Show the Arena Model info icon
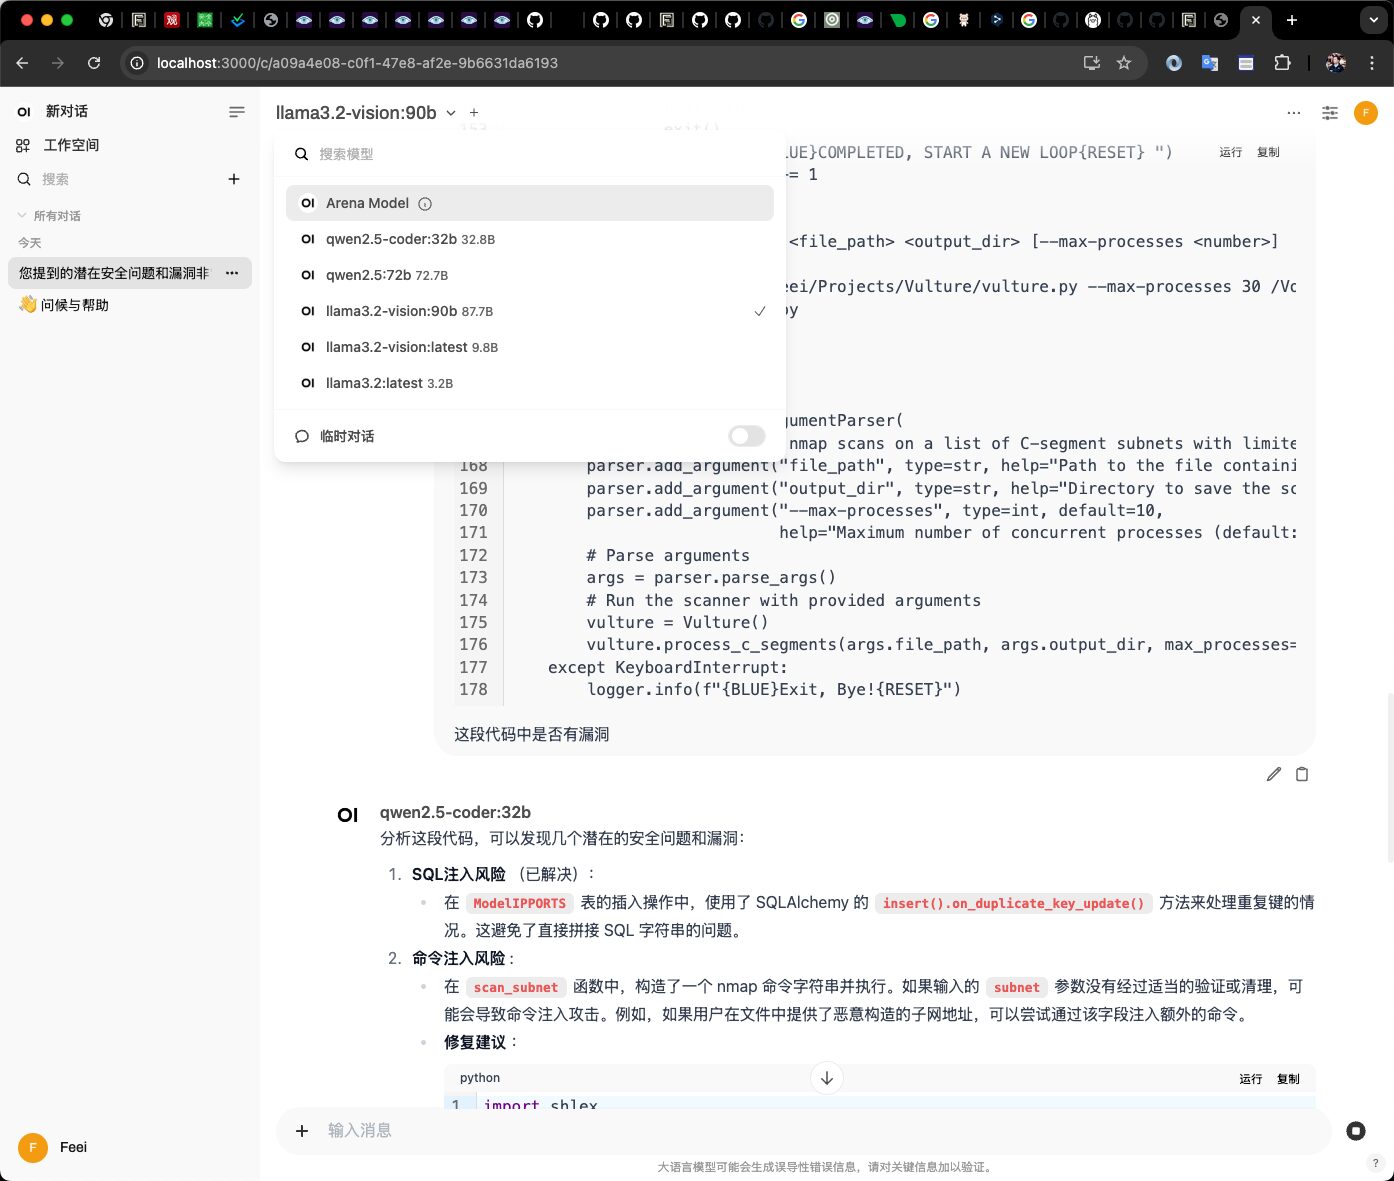 425,204
